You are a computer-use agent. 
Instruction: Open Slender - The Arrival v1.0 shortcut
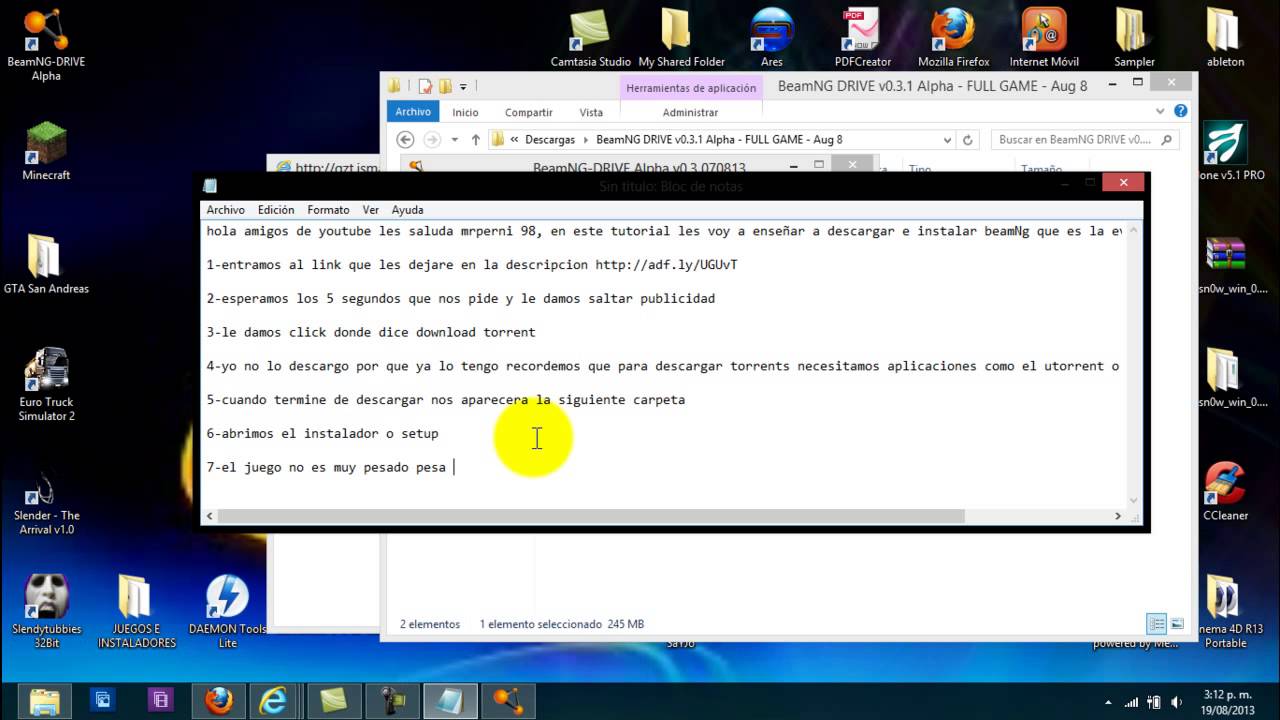pos(46,502)
